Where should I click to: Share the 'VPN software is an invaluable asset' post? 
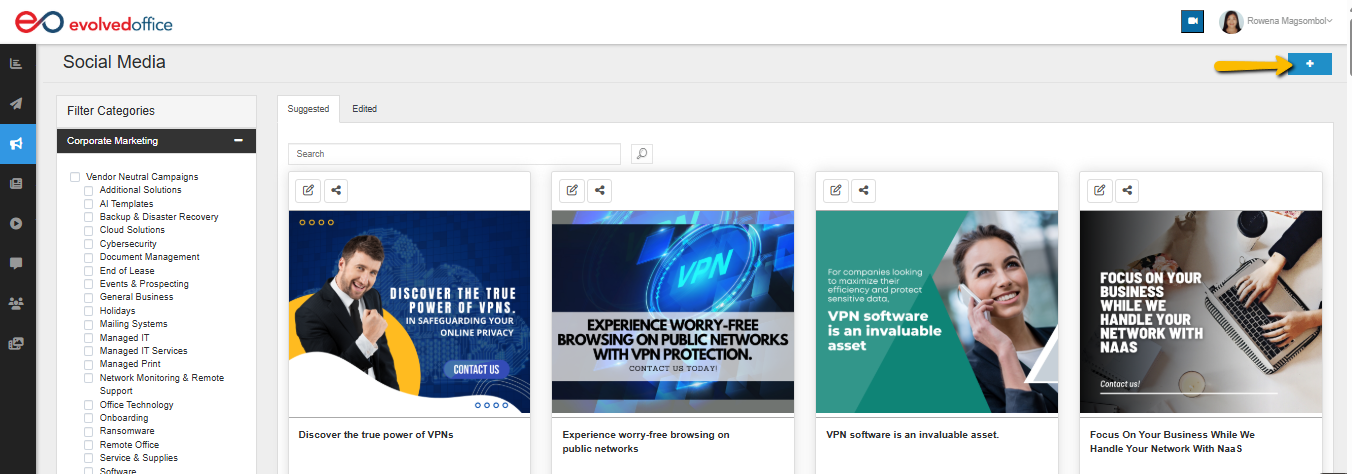click(863, 190)
